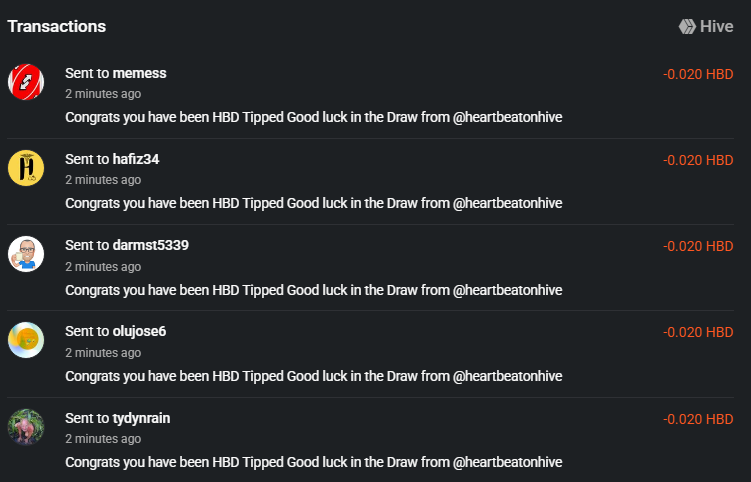751x482 pixels.
Task: Open tydynrain's profile avatar
Action: 26,427
